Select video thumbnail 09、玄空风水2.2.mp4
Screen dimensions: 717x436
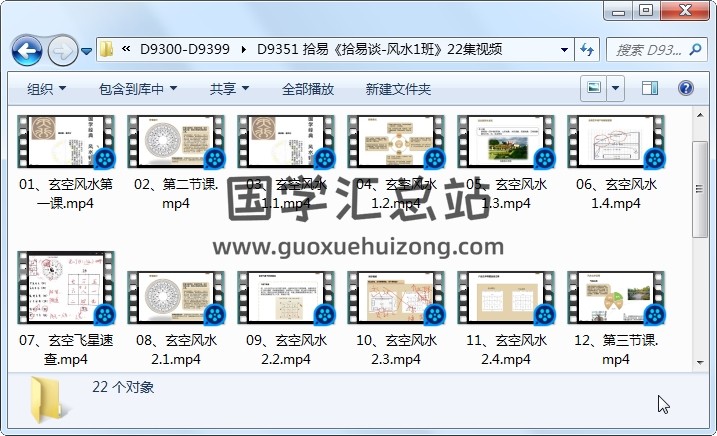(x=286, y=298)
